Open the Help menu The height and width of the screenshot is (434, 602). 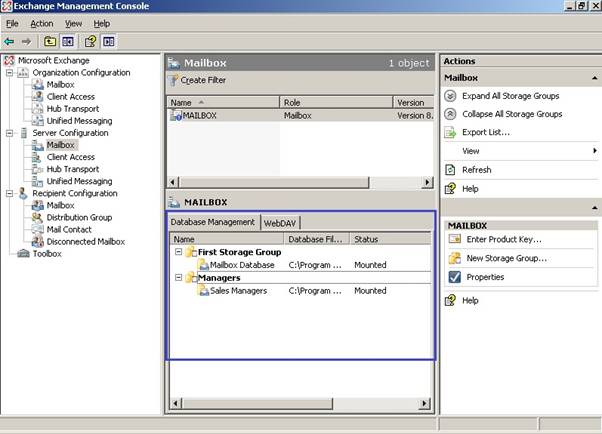pos(102,23)
